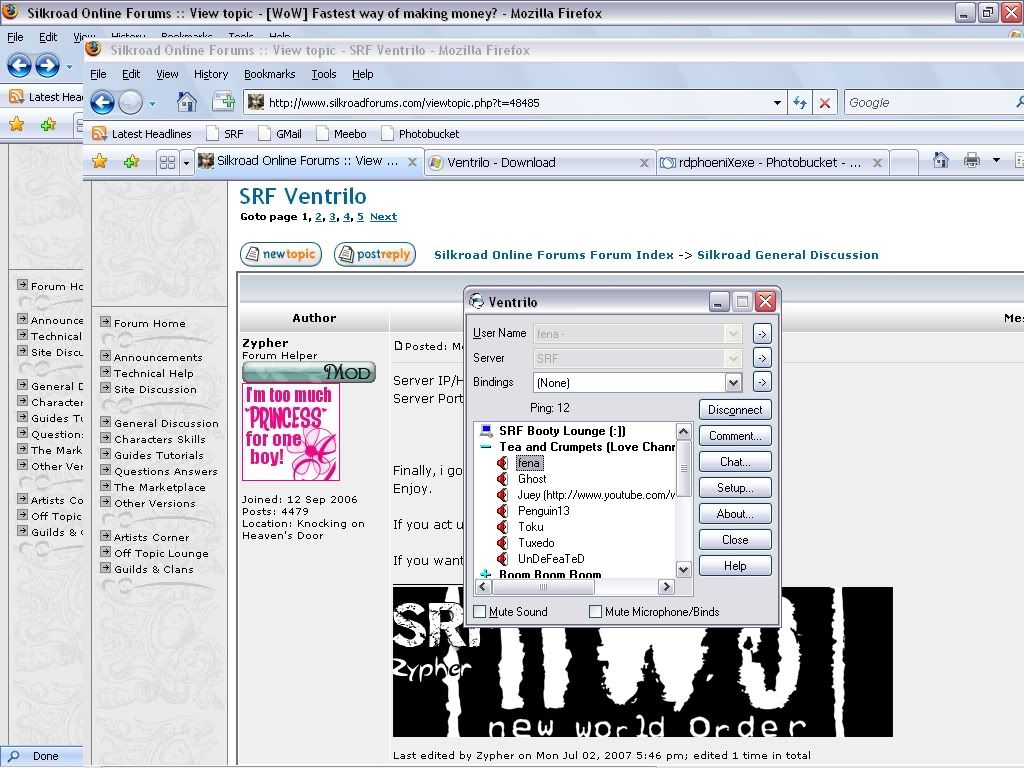
Task: Open the back-history dropdown arrow in front window
Action: click(152, 103)
